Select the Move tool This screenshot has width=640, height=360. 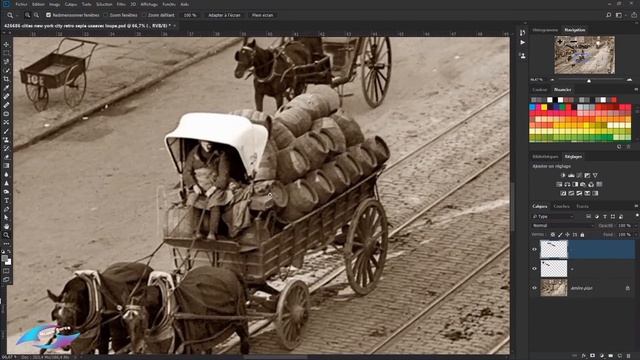tap(6, 44)
